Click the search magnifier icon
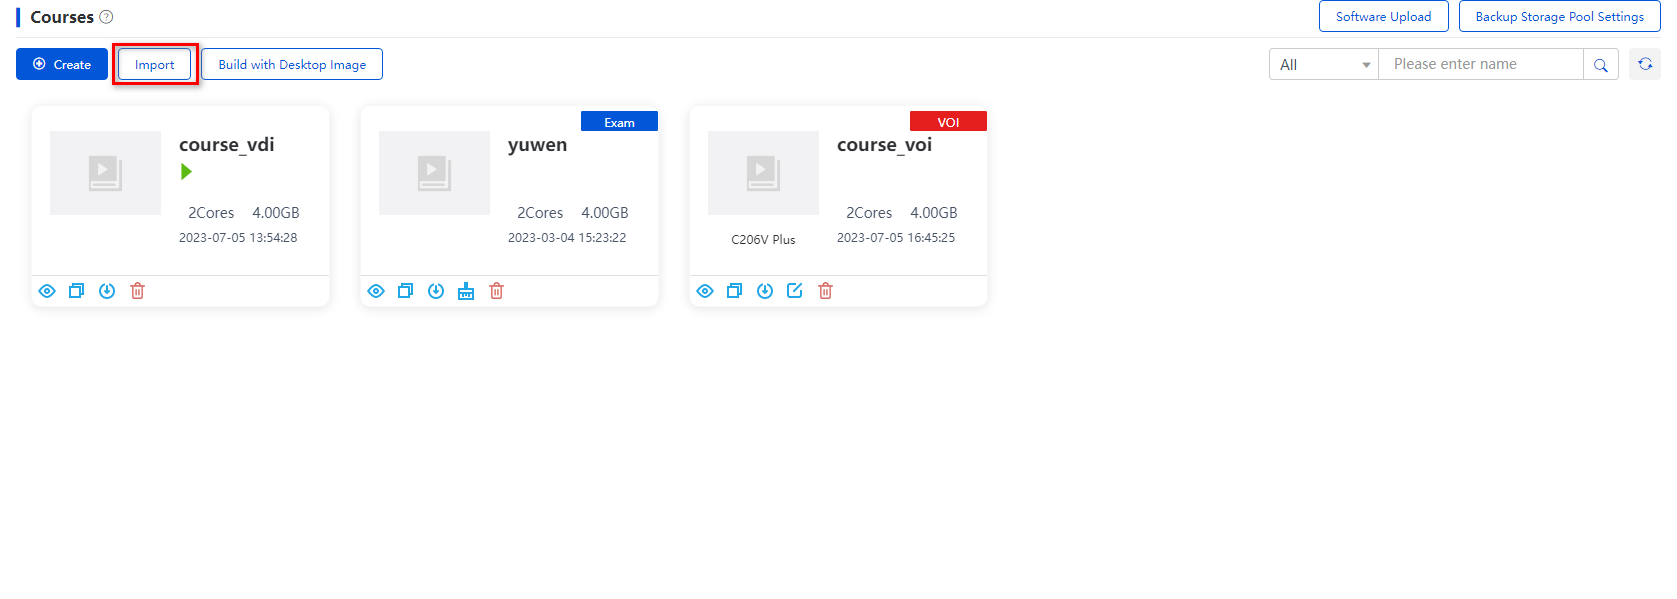The width and height of the screenshot is (1677, 599). pyautogui.click(x=1601, y=65)
